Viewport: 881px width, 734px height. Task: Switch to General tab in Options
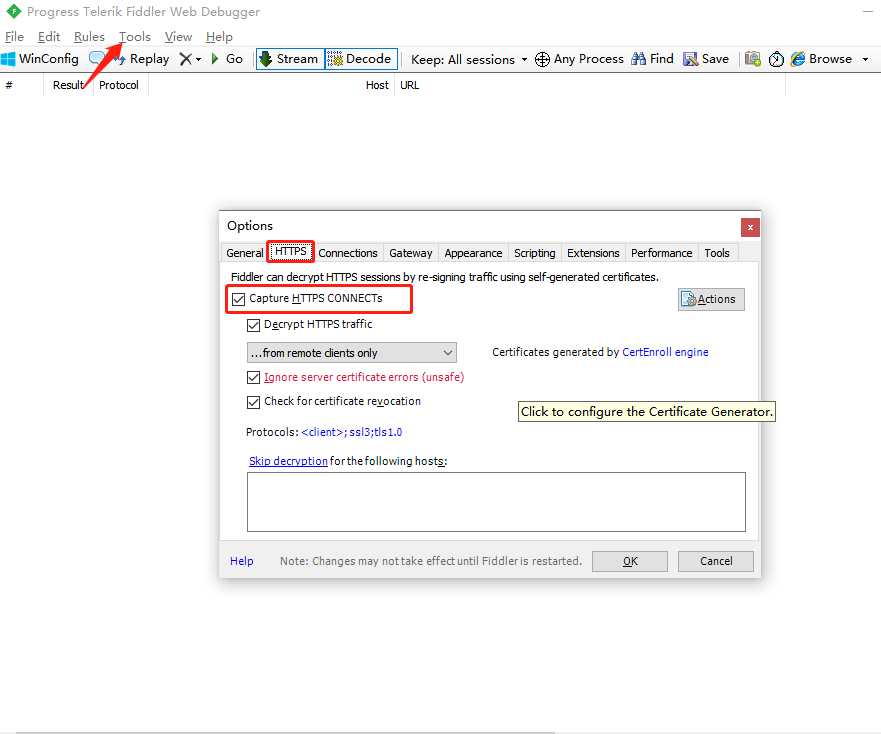244,253
